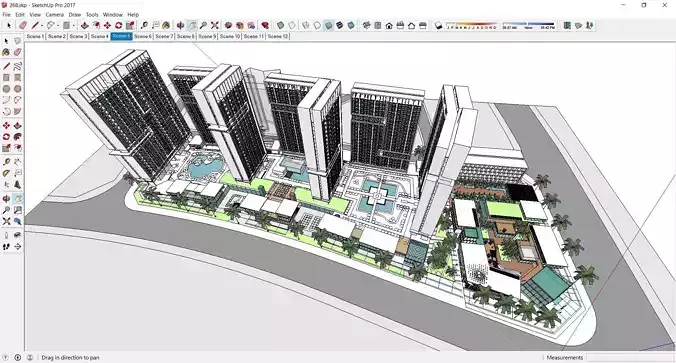This screenshot has width=676, height=363.
Task: Activate the Section Plane tool
Action: (17, 247)
